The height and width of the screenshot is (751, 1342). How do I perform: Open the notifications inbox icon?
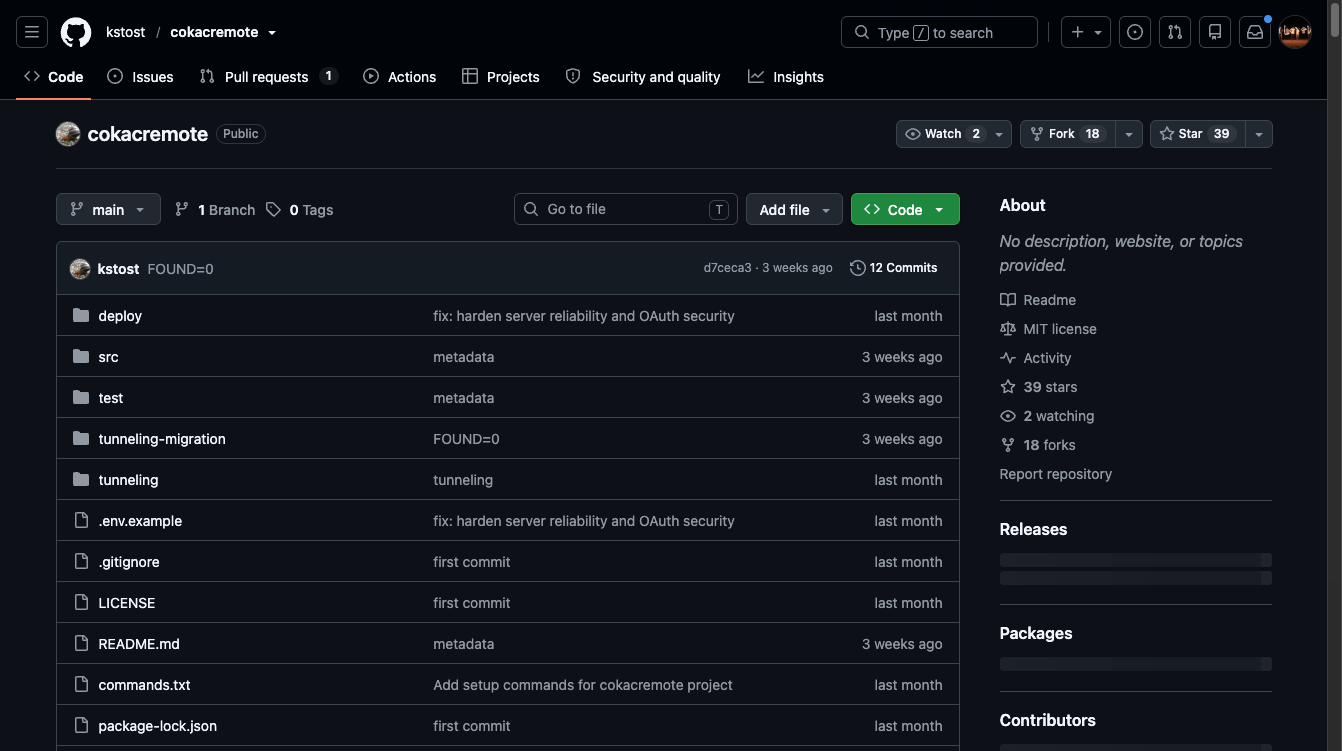pyautogui.click(x=1254, y=32)
